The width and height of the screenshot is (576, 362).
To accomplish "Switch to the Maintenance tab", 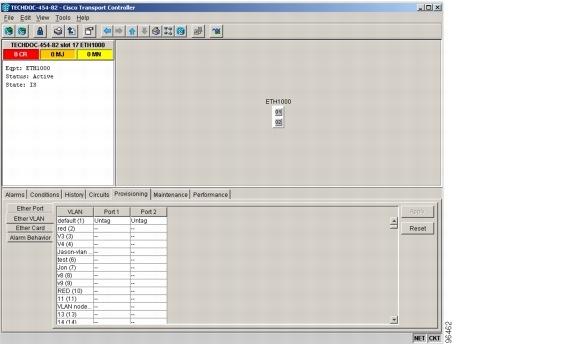I will click(170, 194).
